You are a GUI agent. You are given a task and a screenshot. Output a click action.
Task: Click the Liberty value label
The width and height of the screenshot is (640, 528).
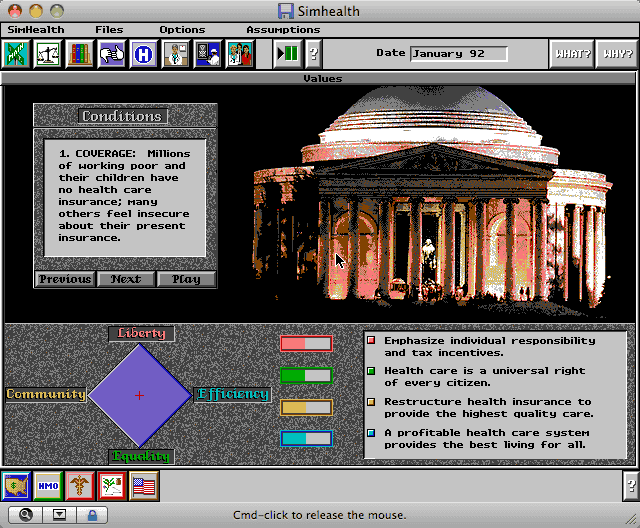[141, 333]
